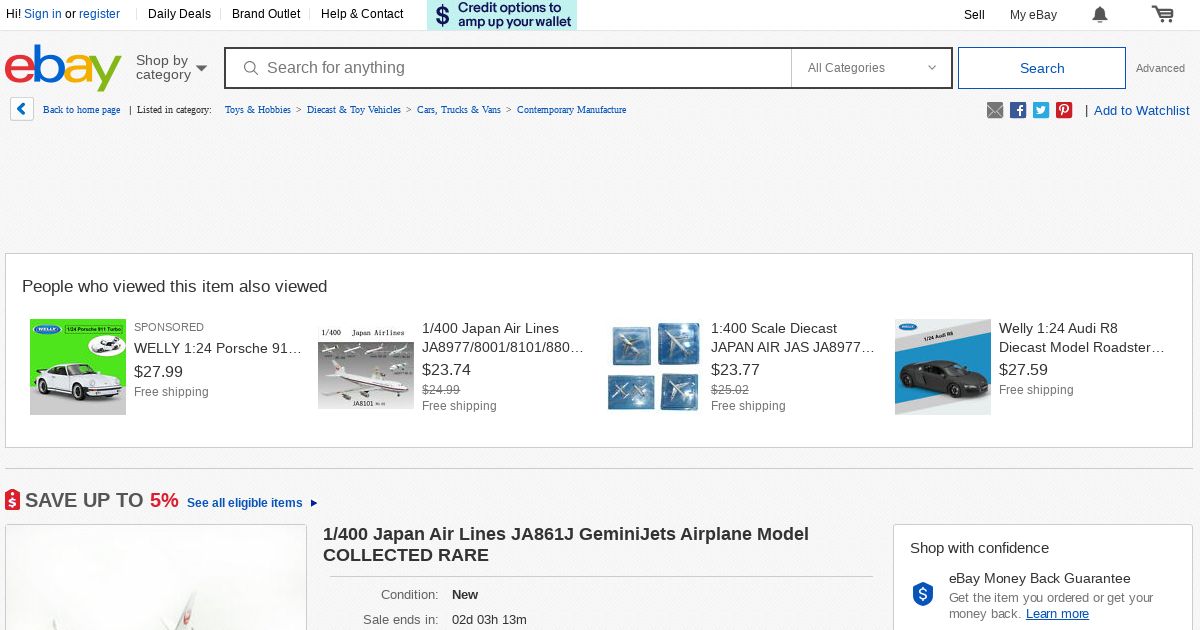Viewport: 1200px width, 630px height.
Task: Open Brand Outlet
Action: pyautogui.click(x=266, y=14)
